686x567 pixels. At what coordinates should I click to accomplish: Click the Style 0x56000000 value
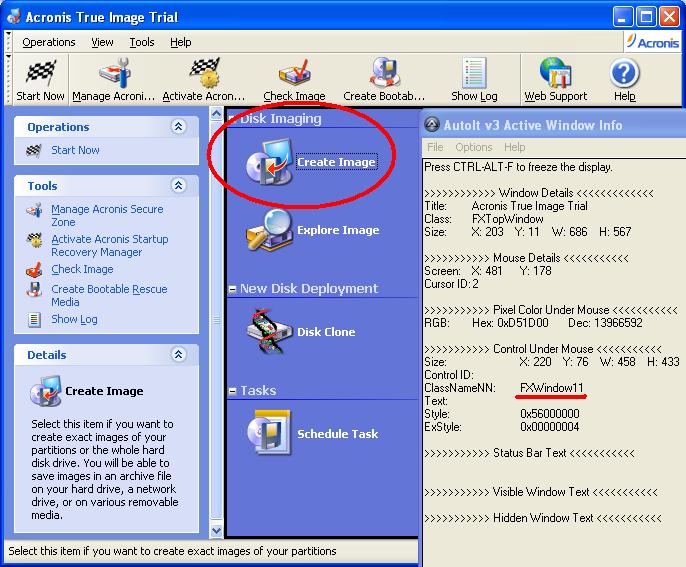(550, 413)
